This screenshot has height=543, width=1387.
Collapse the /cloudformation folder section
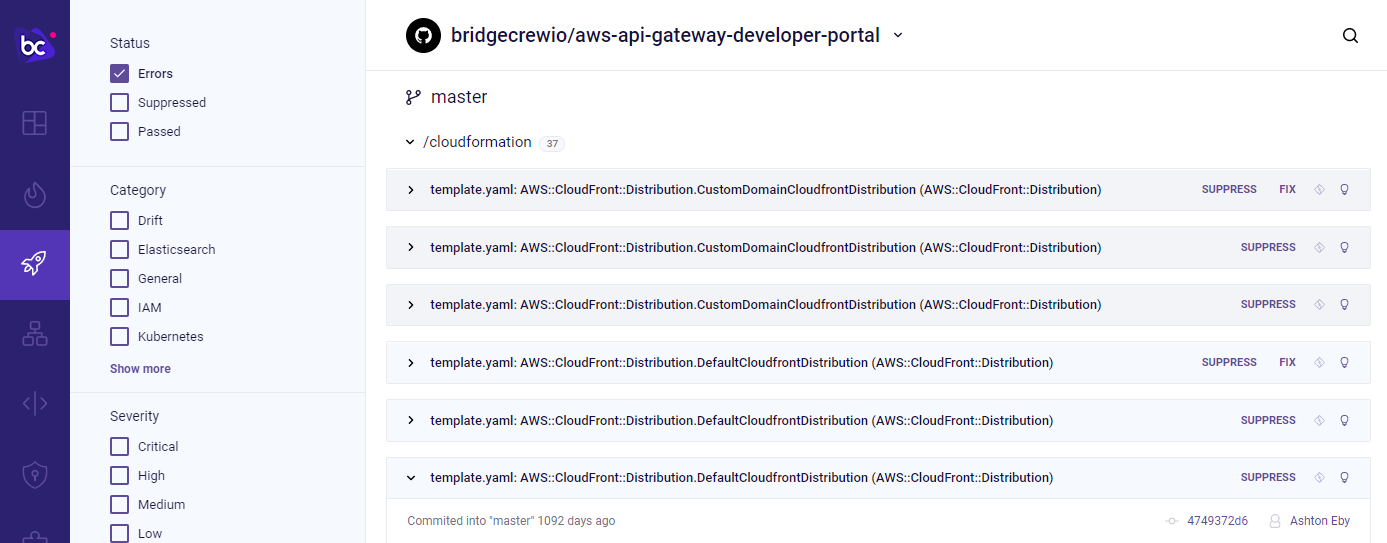point(410,142)
